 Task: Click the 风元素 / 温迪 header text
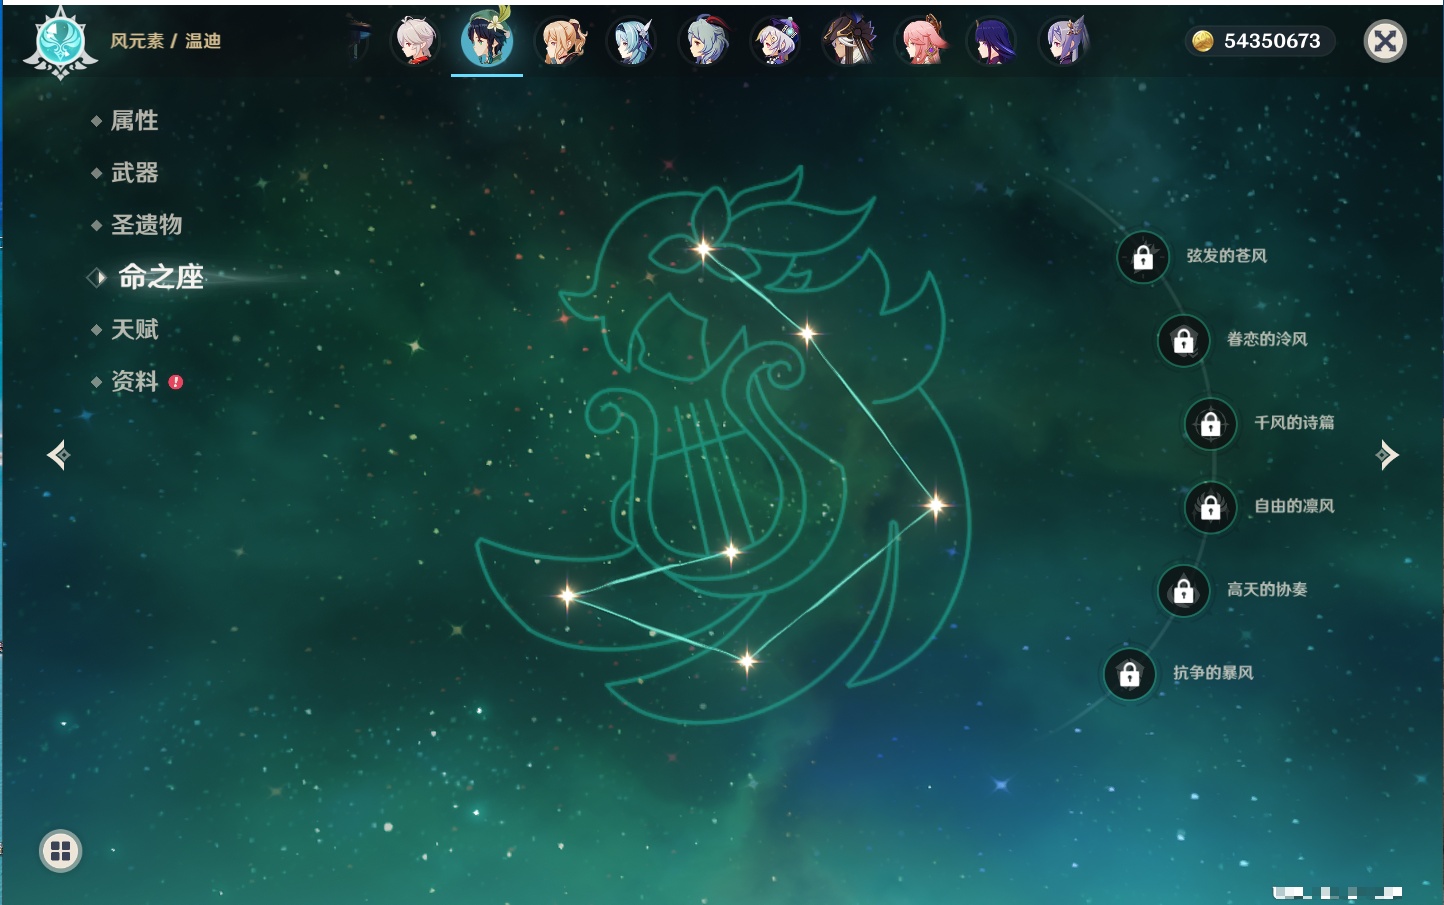166,41
